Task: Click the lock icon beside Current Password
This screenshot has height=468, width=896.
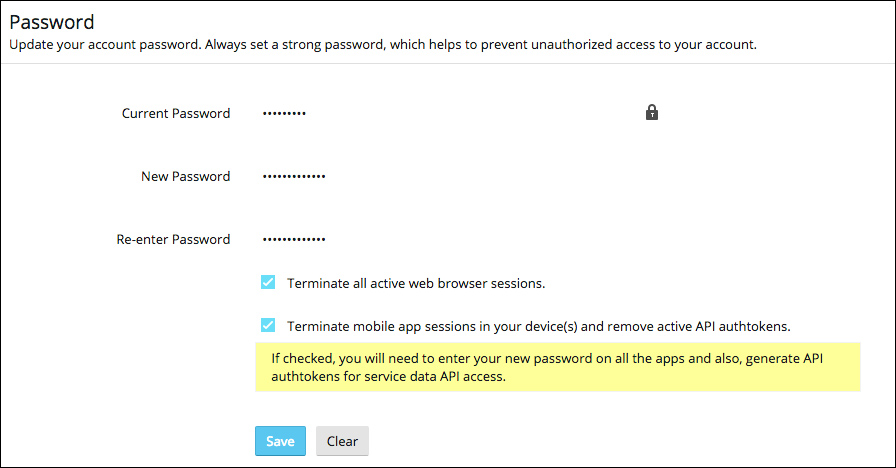Action: pos(651,113)
